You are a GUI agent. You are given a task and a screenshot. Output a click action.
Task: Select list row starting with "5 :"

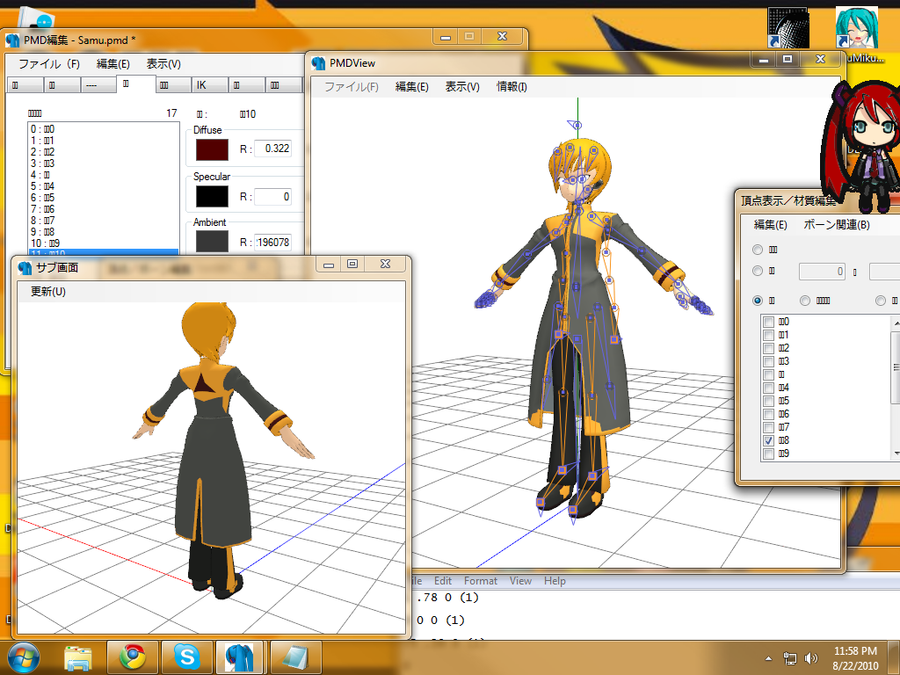click(x=103, y=187)
